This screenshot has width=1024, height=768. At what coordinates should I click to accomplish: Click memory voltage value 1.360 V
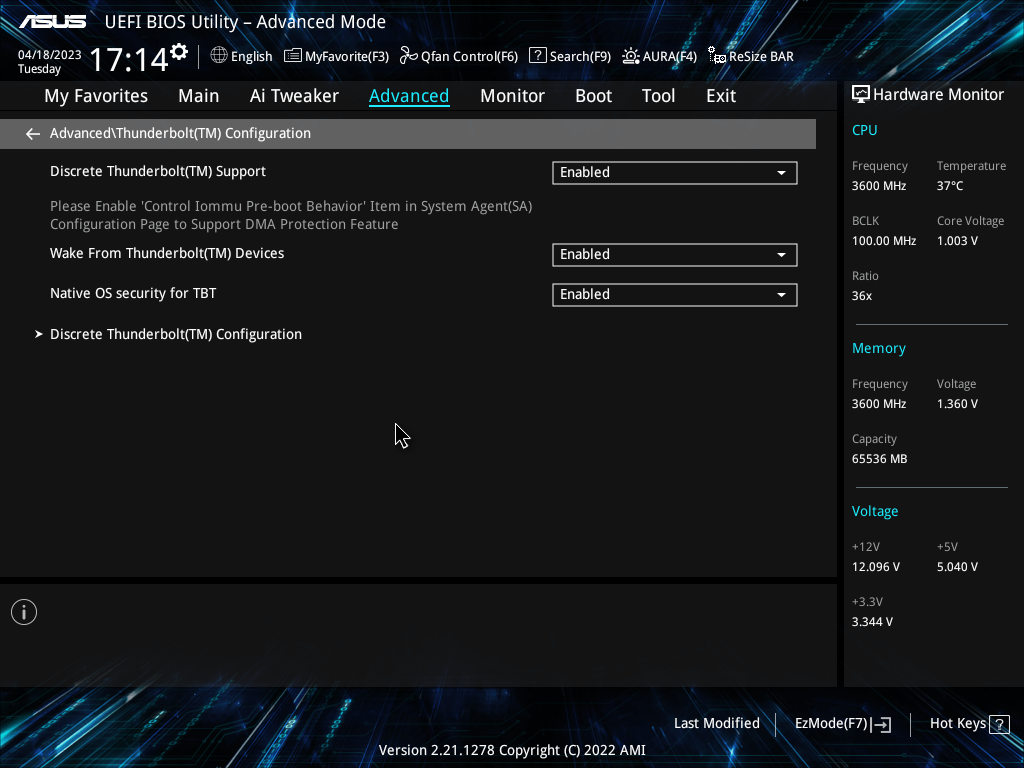pos(957,404)
